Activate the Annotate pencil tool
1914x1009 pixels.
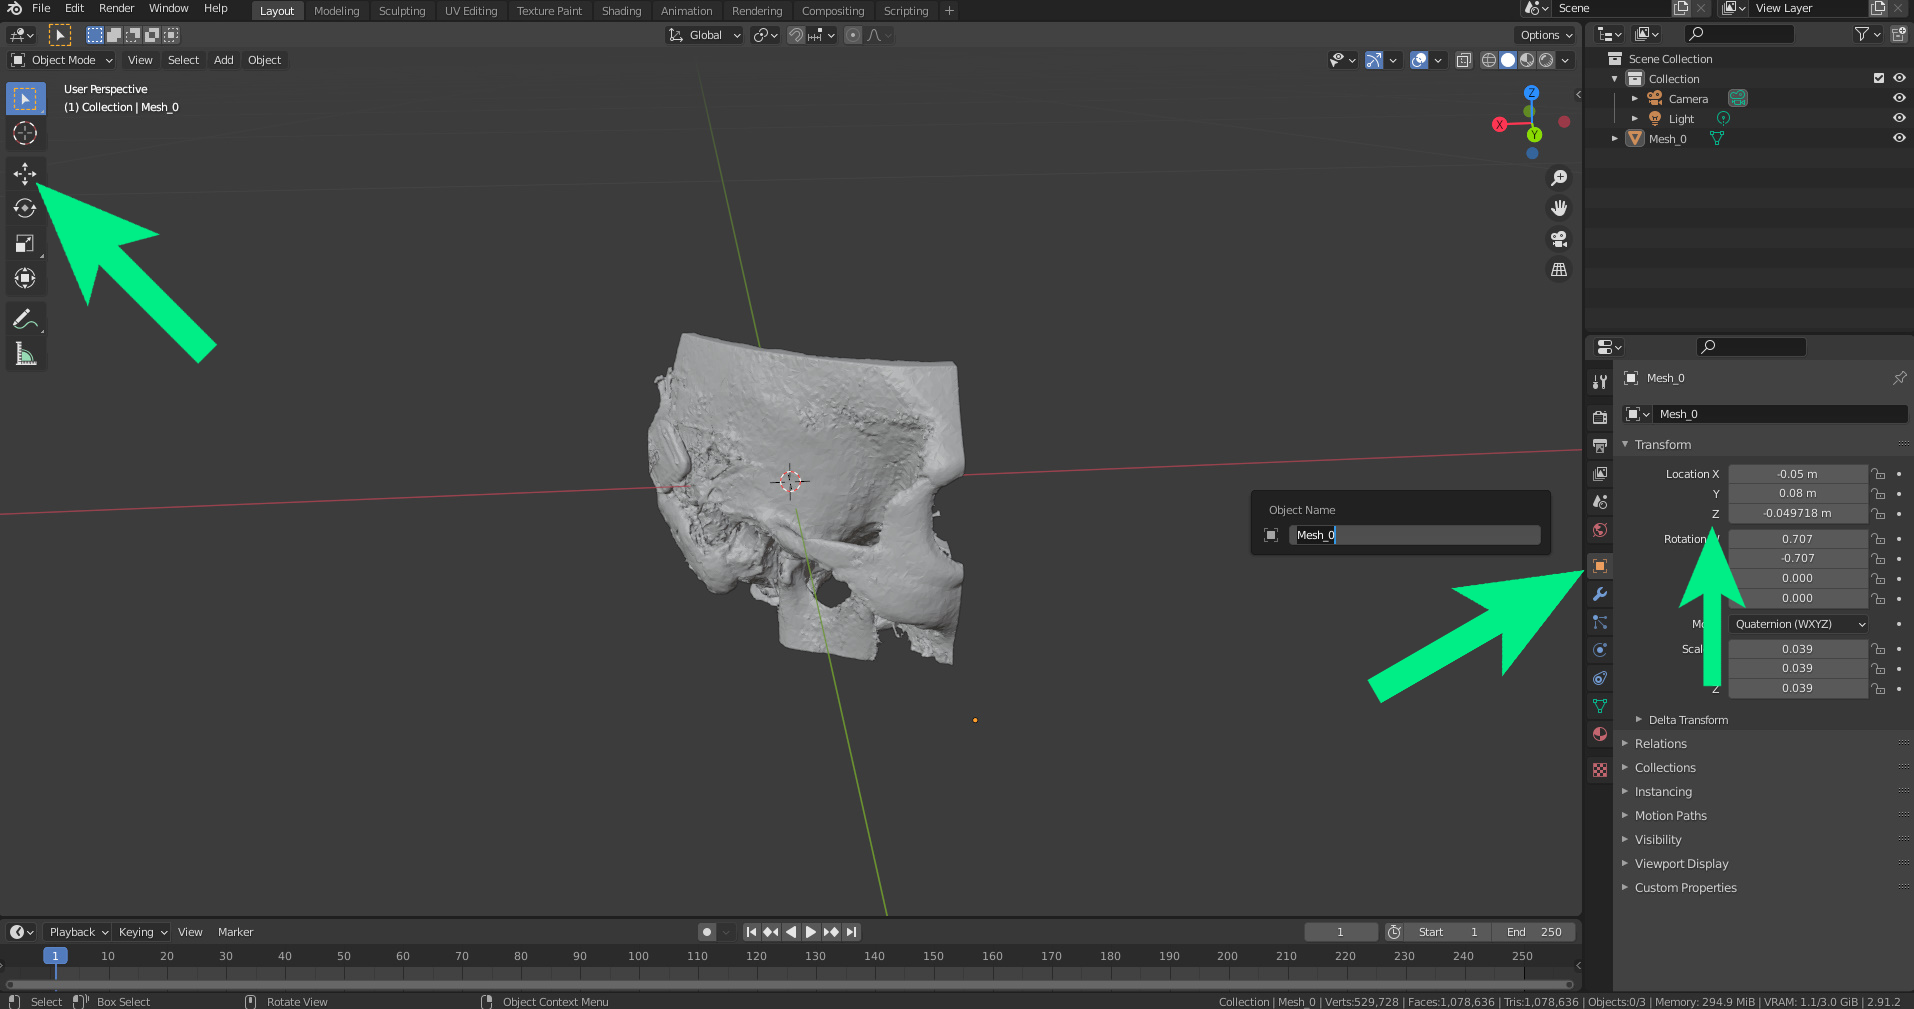coord(25,320)
